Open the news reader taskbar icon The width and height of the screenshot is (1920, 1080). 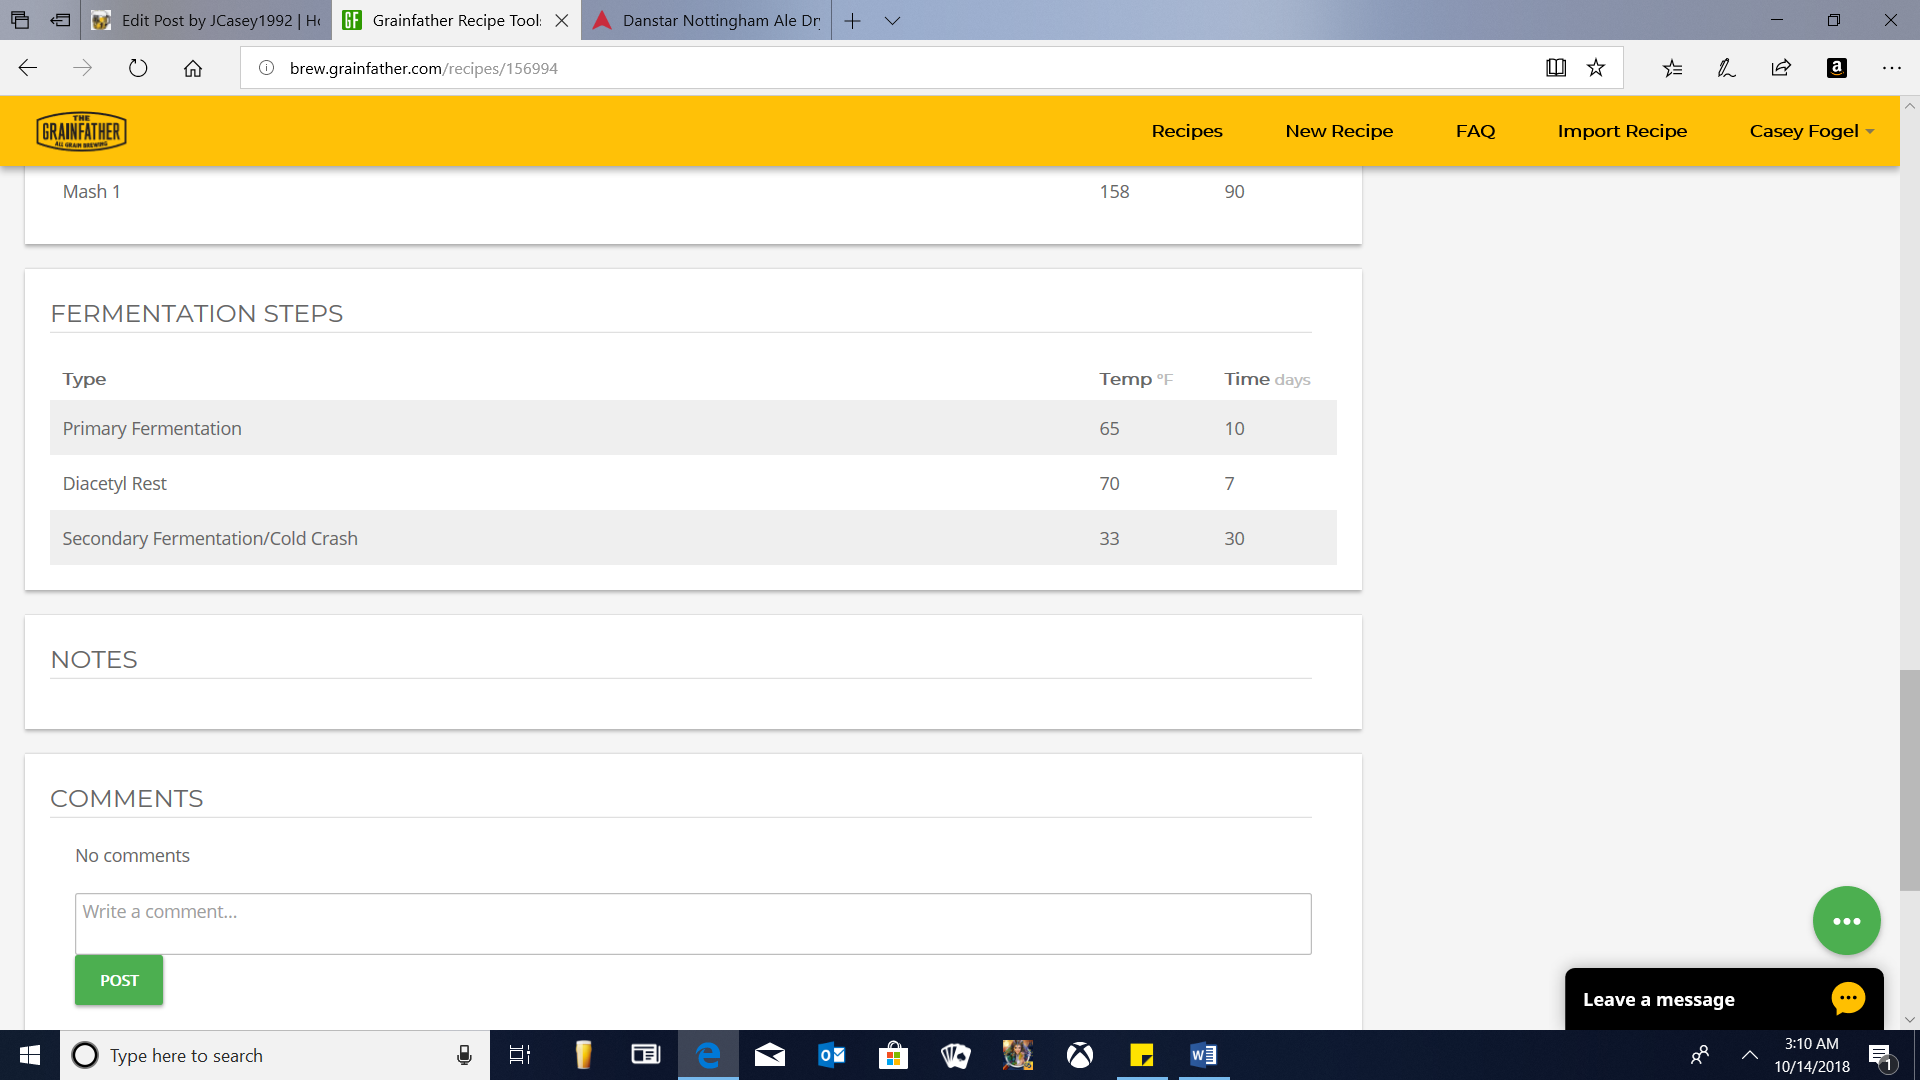tap(645, 1055)
